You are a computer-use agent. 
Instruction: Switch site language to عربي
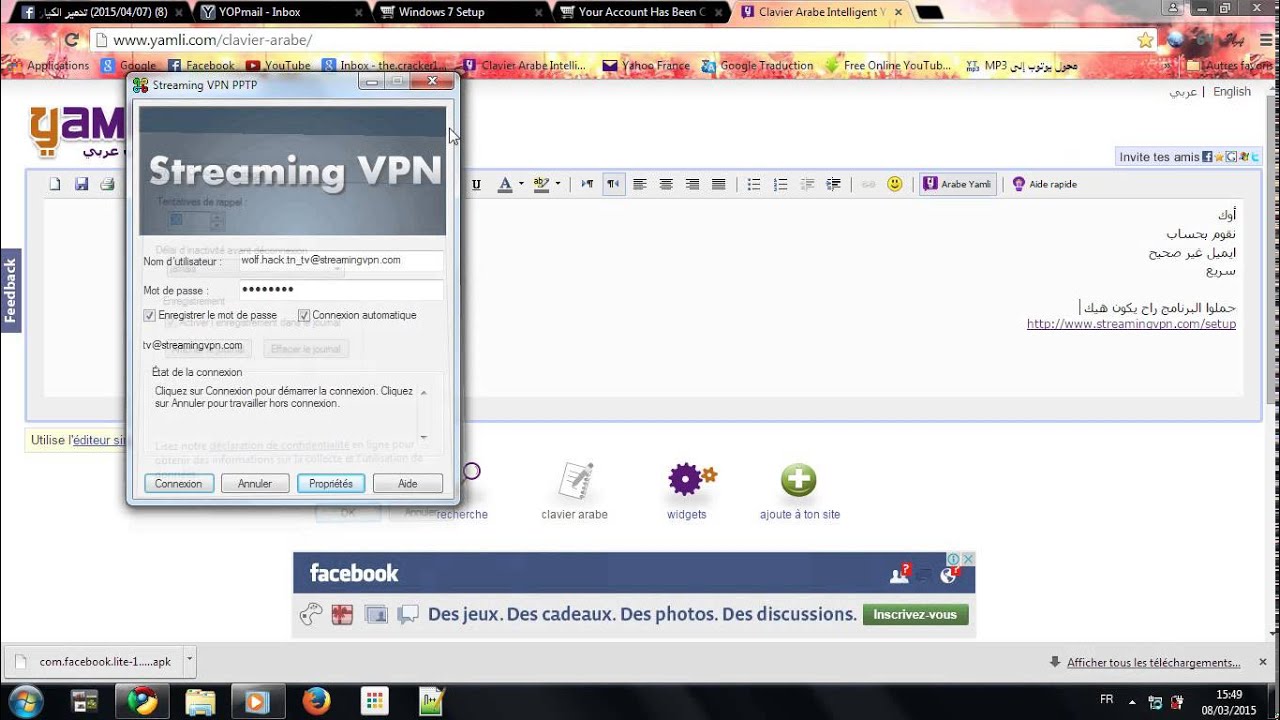tap(1184, 91)
